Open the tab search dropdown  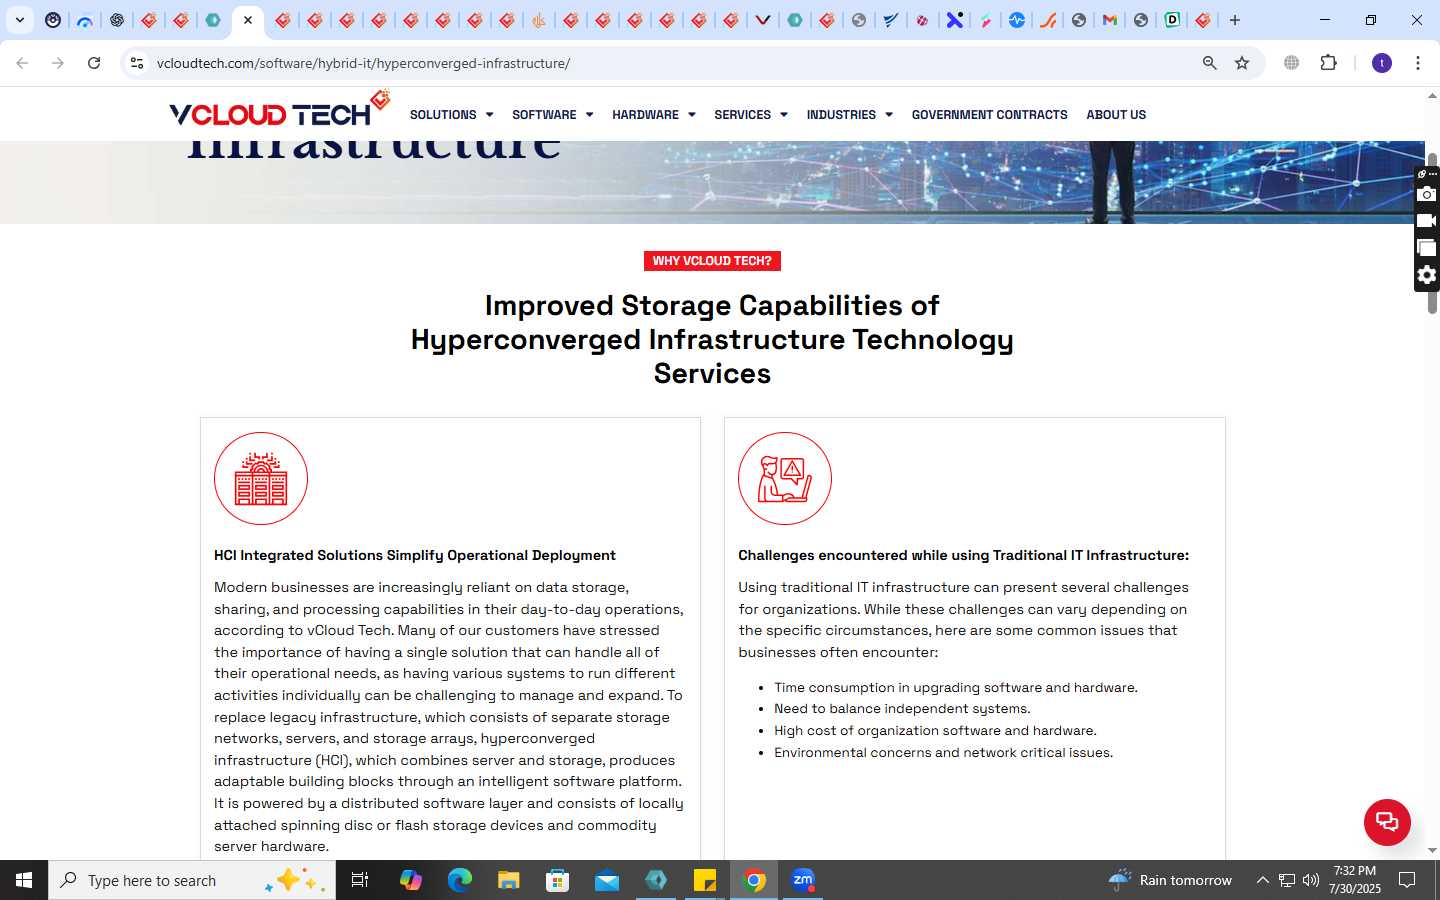[20, 20]
